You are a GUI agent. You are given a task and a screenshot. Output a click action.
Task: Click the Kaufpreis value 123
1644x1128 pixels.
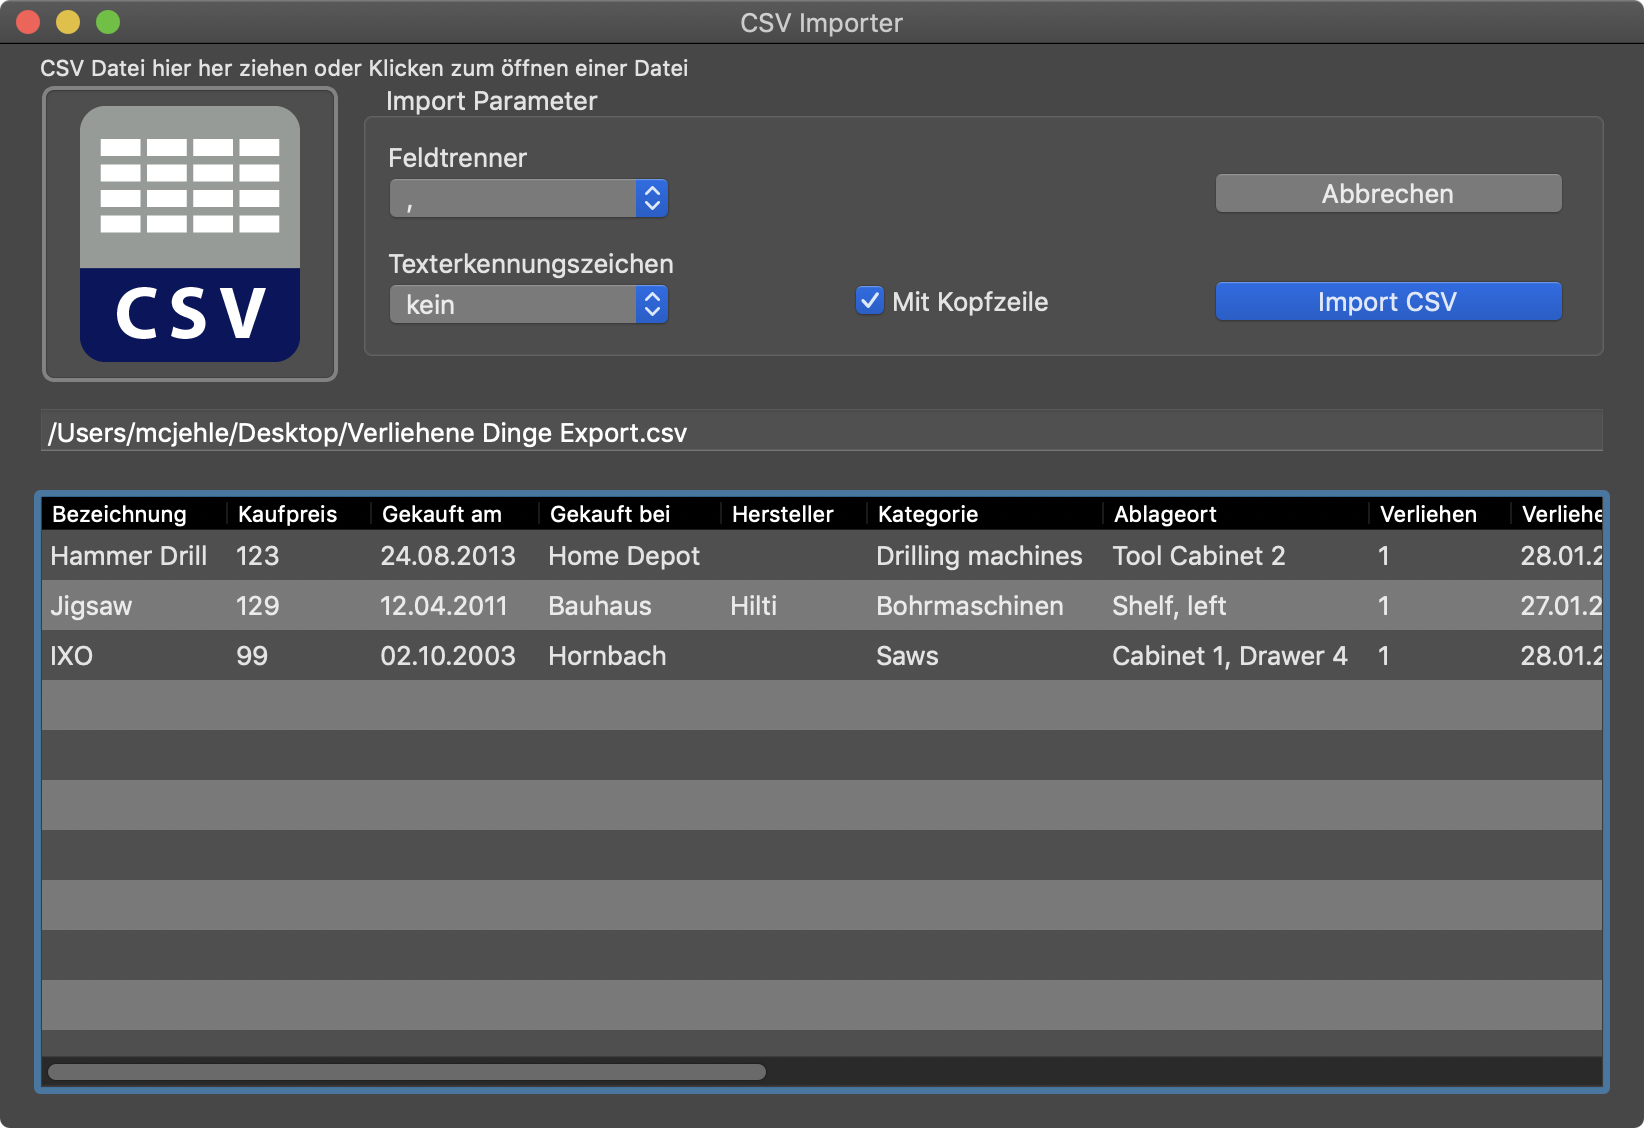point(257,556)
